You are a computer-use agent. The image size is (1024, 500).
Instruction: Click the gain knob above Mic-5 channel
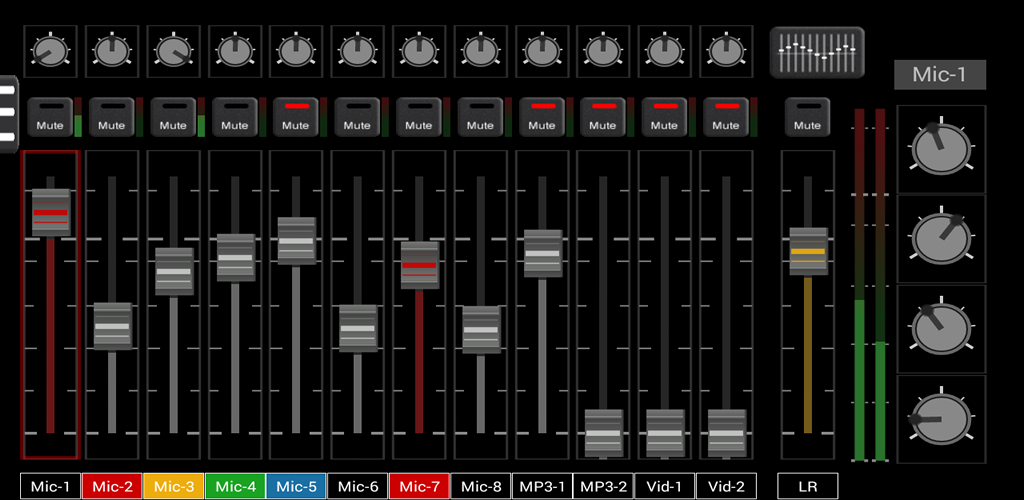click(x=296, y=52)
